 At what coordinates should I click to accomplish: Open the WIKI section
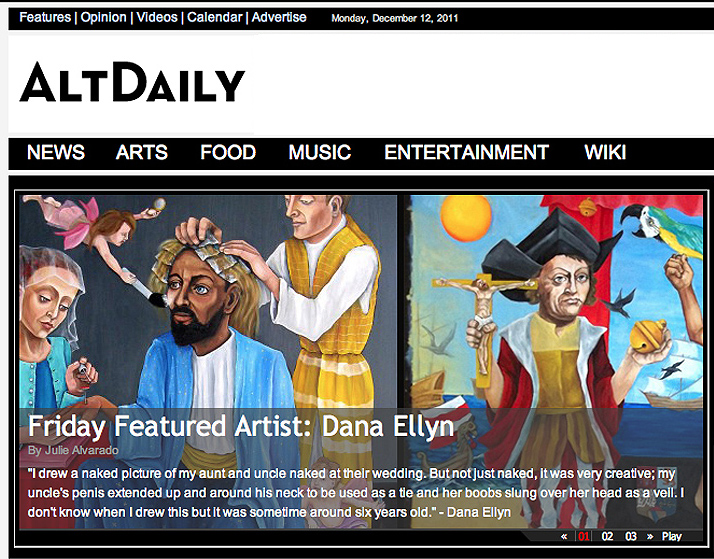coord(605,152)
